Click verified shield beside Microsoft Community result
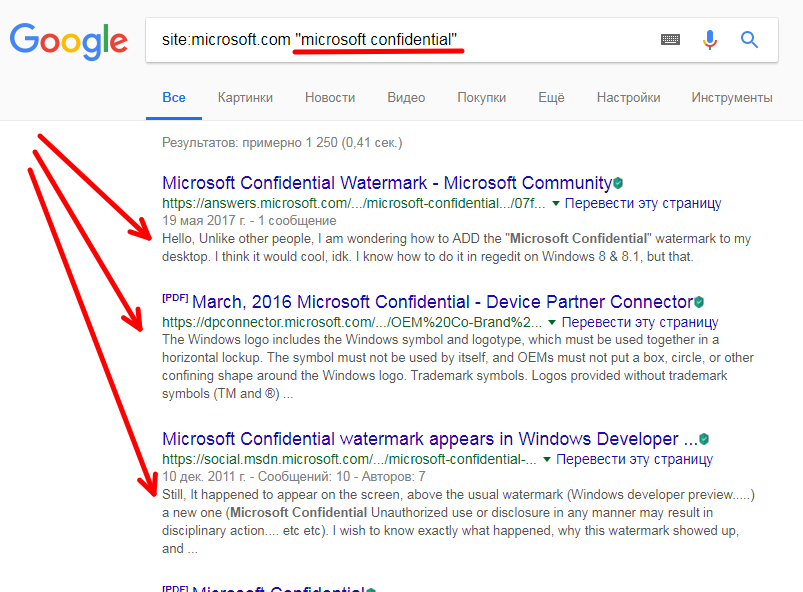The width and height of the screenshot is (803, 592). tap(618, 183)
